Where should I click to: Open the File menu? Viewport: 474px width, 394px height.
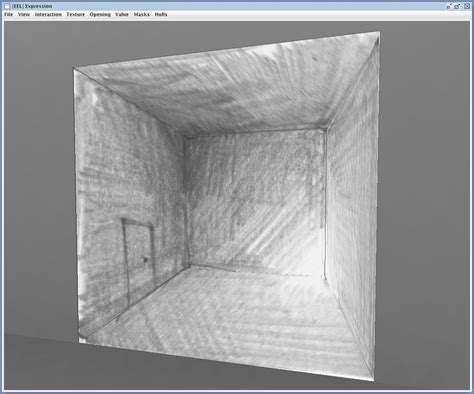coord(8,14)
